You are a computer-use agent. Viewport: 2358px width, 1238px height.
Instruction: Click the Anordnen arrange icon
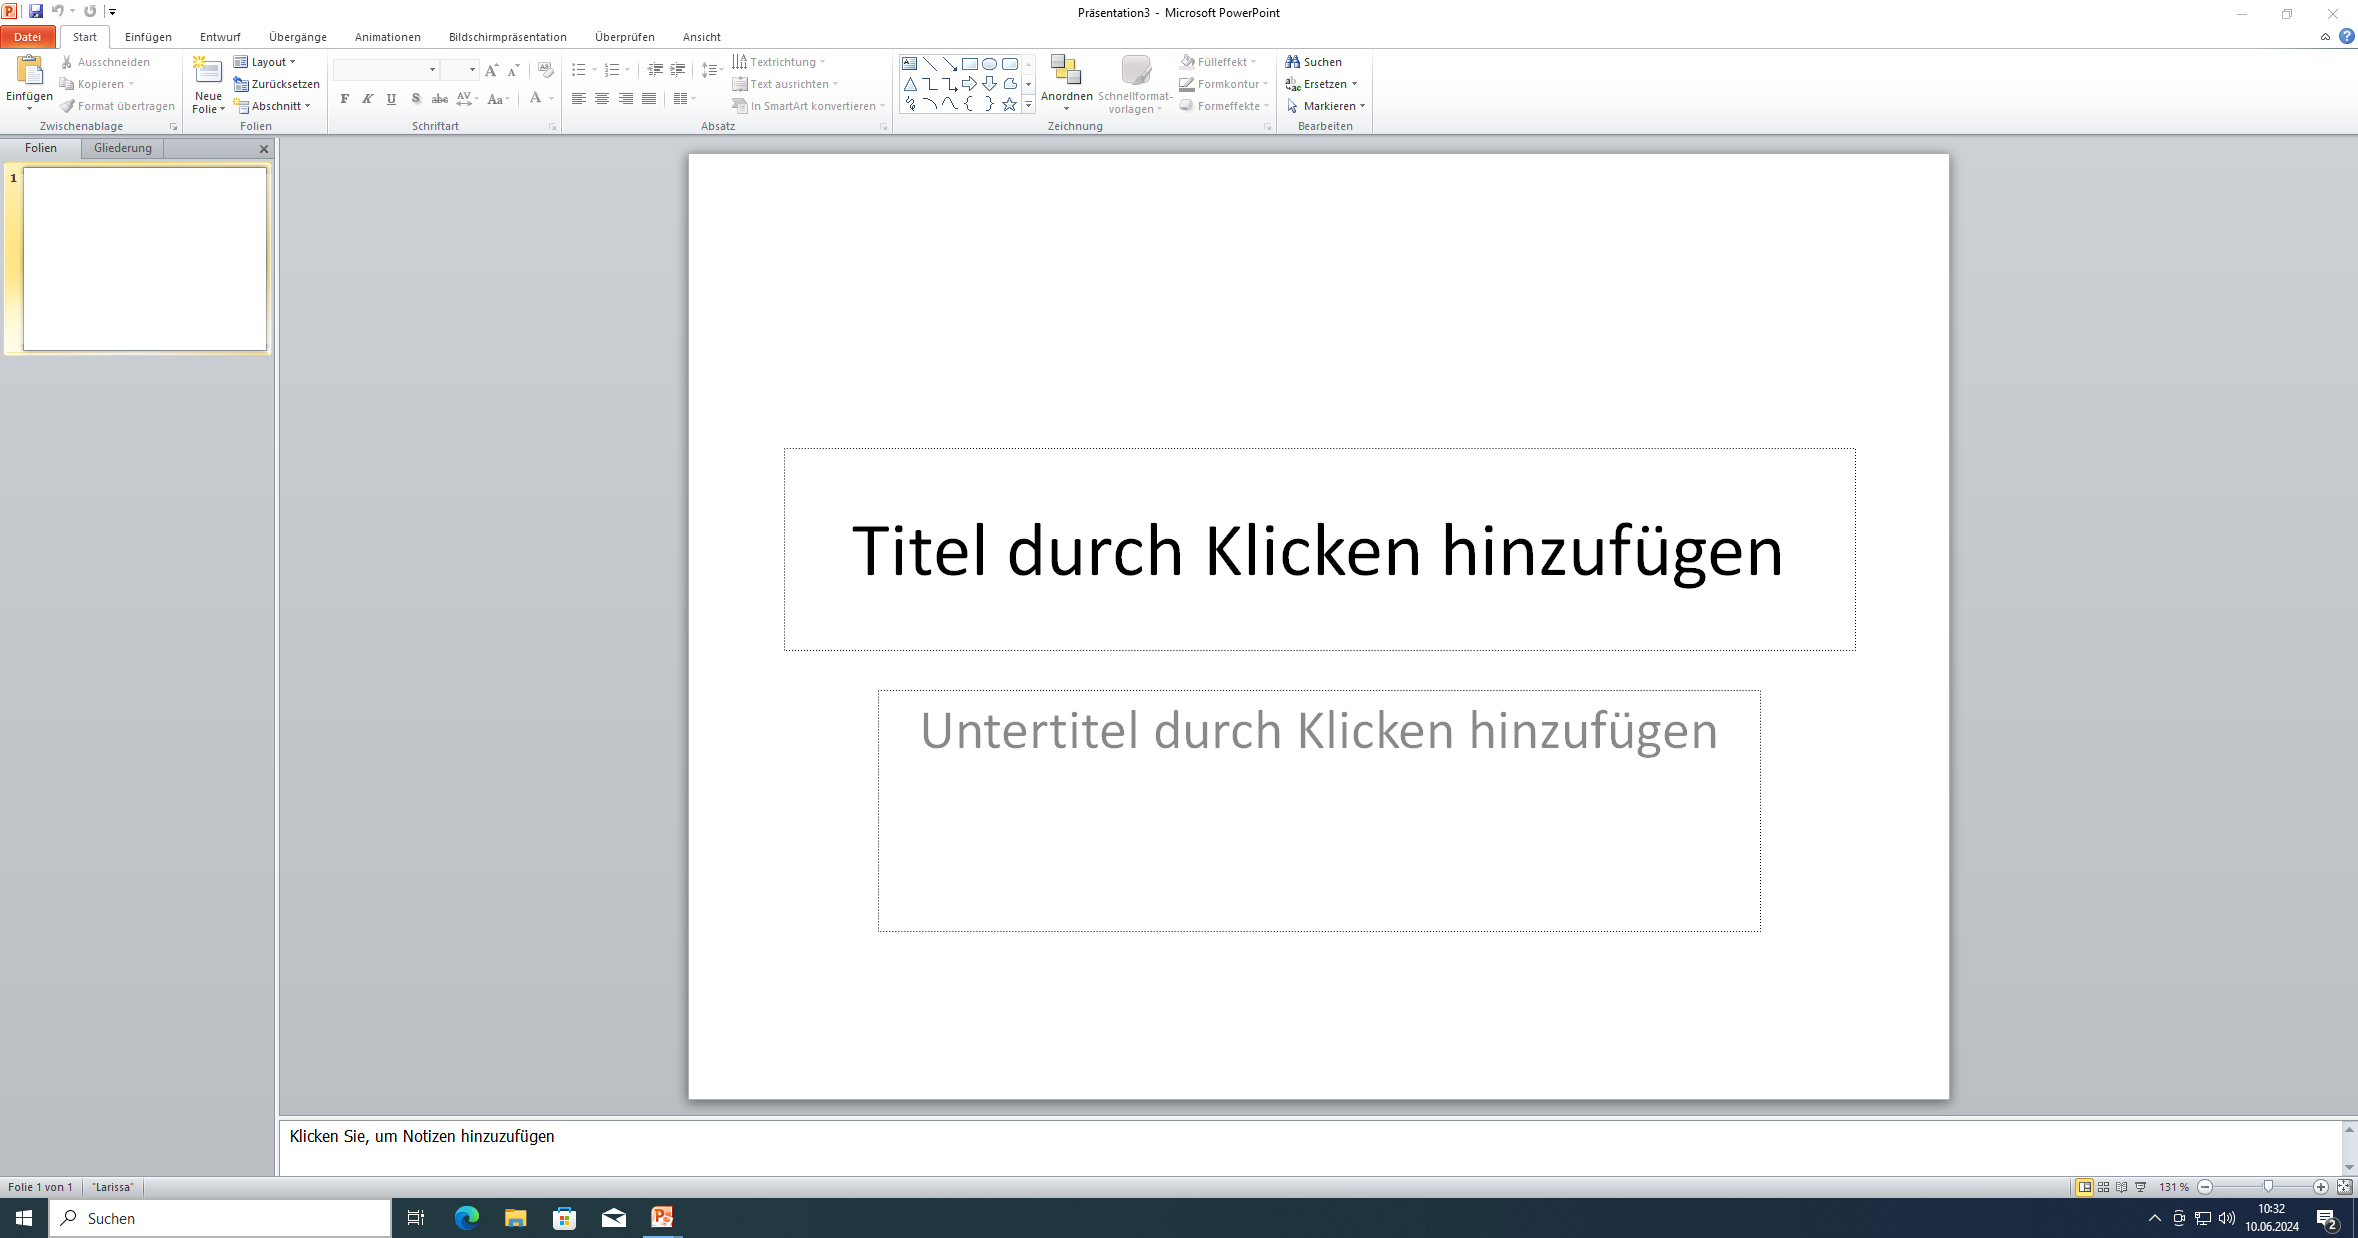coord(1066,70)
